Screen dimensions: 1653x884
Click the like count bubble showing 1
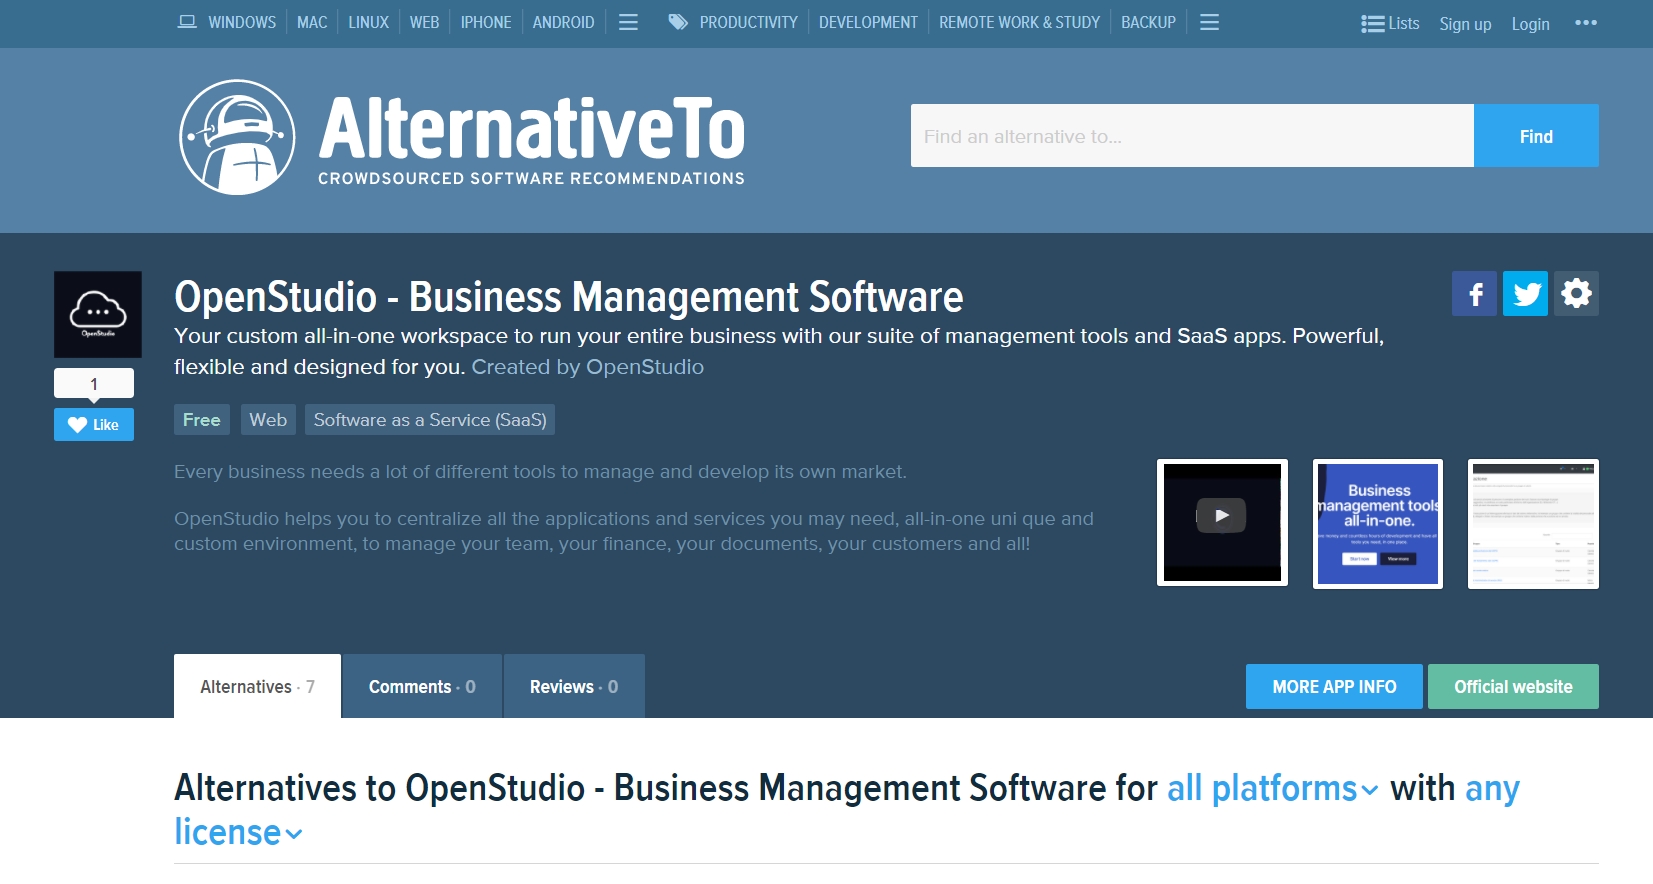[94, 384]
